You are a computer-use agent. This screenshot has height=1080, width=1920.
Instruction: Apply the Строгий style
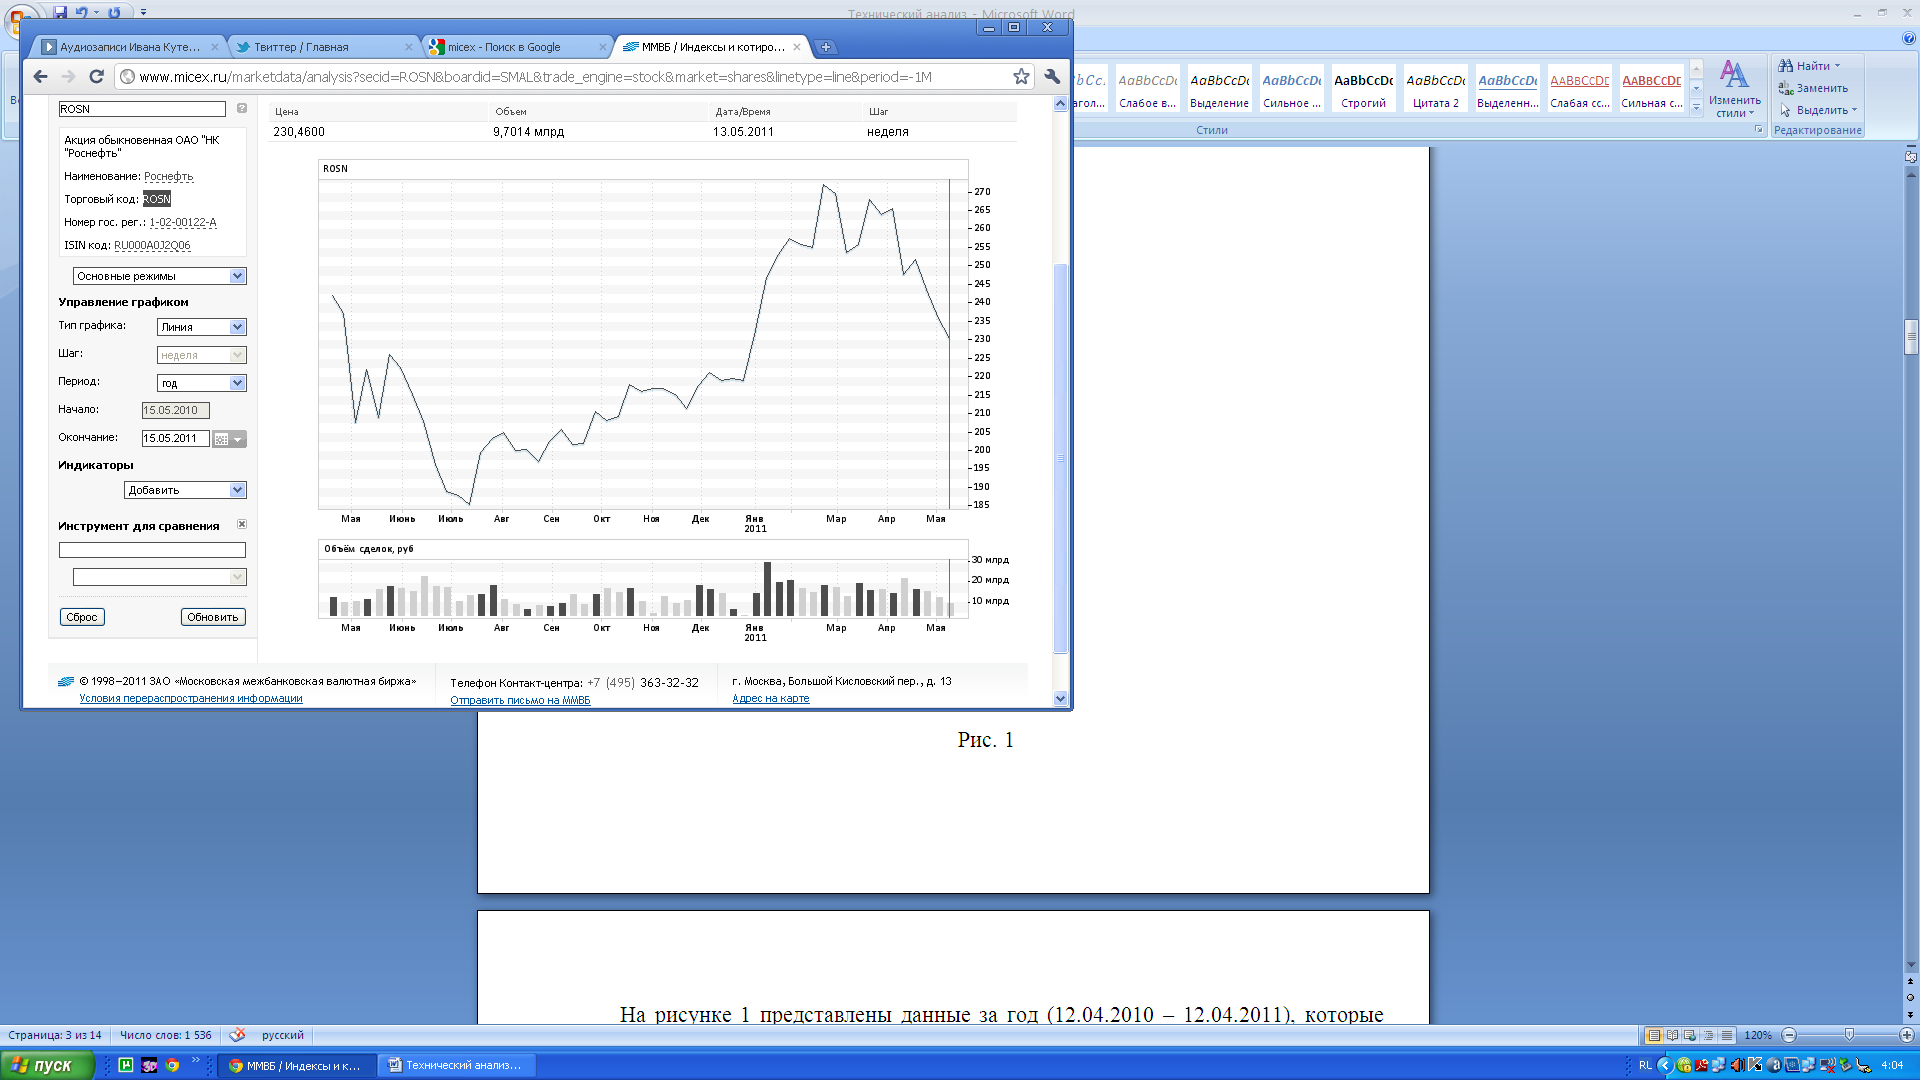(1363, 89)
